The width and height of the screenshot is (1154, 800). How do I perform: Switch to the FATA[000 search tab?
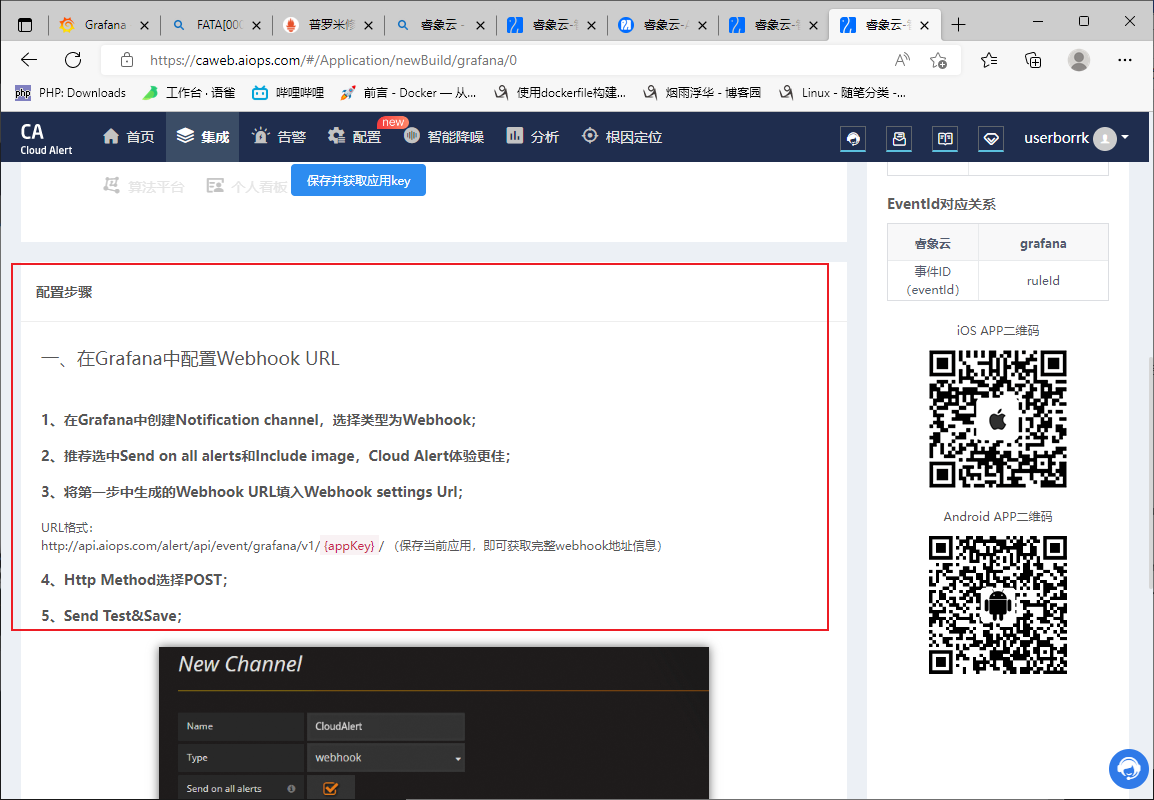pos(215,25)
